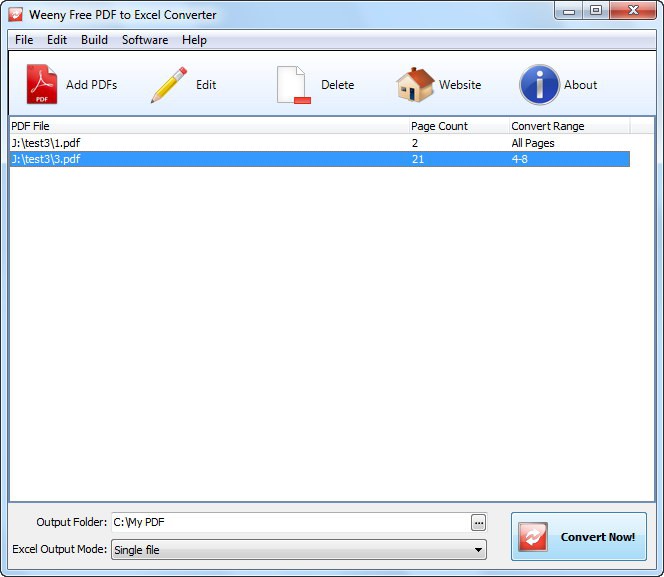Click the PDF File column header
This screenshot has height=577, width=664.
[x=210, y=126]
